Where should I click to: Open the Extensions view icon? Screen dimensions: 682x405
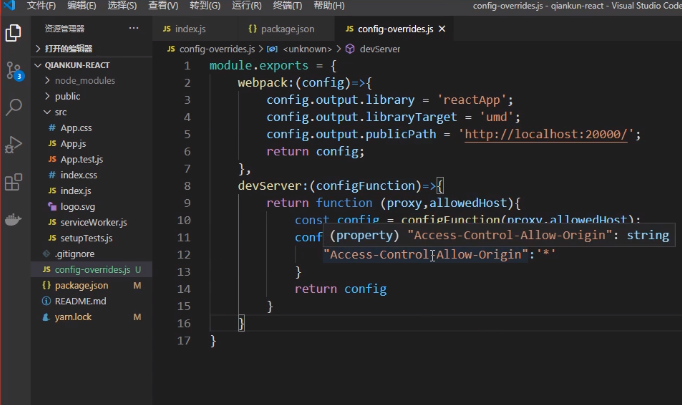click(x=13, y=182)
